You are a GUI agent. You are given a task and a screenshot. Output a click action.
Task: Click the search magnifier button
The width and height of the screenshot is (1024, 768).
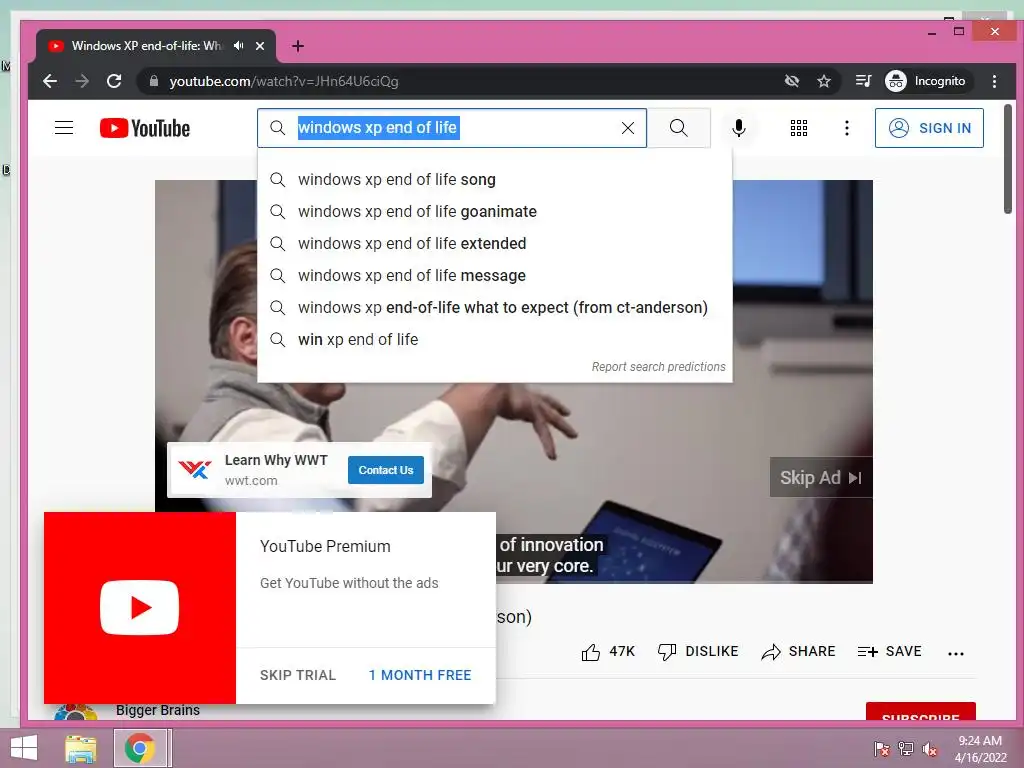[x=679, y=128]
